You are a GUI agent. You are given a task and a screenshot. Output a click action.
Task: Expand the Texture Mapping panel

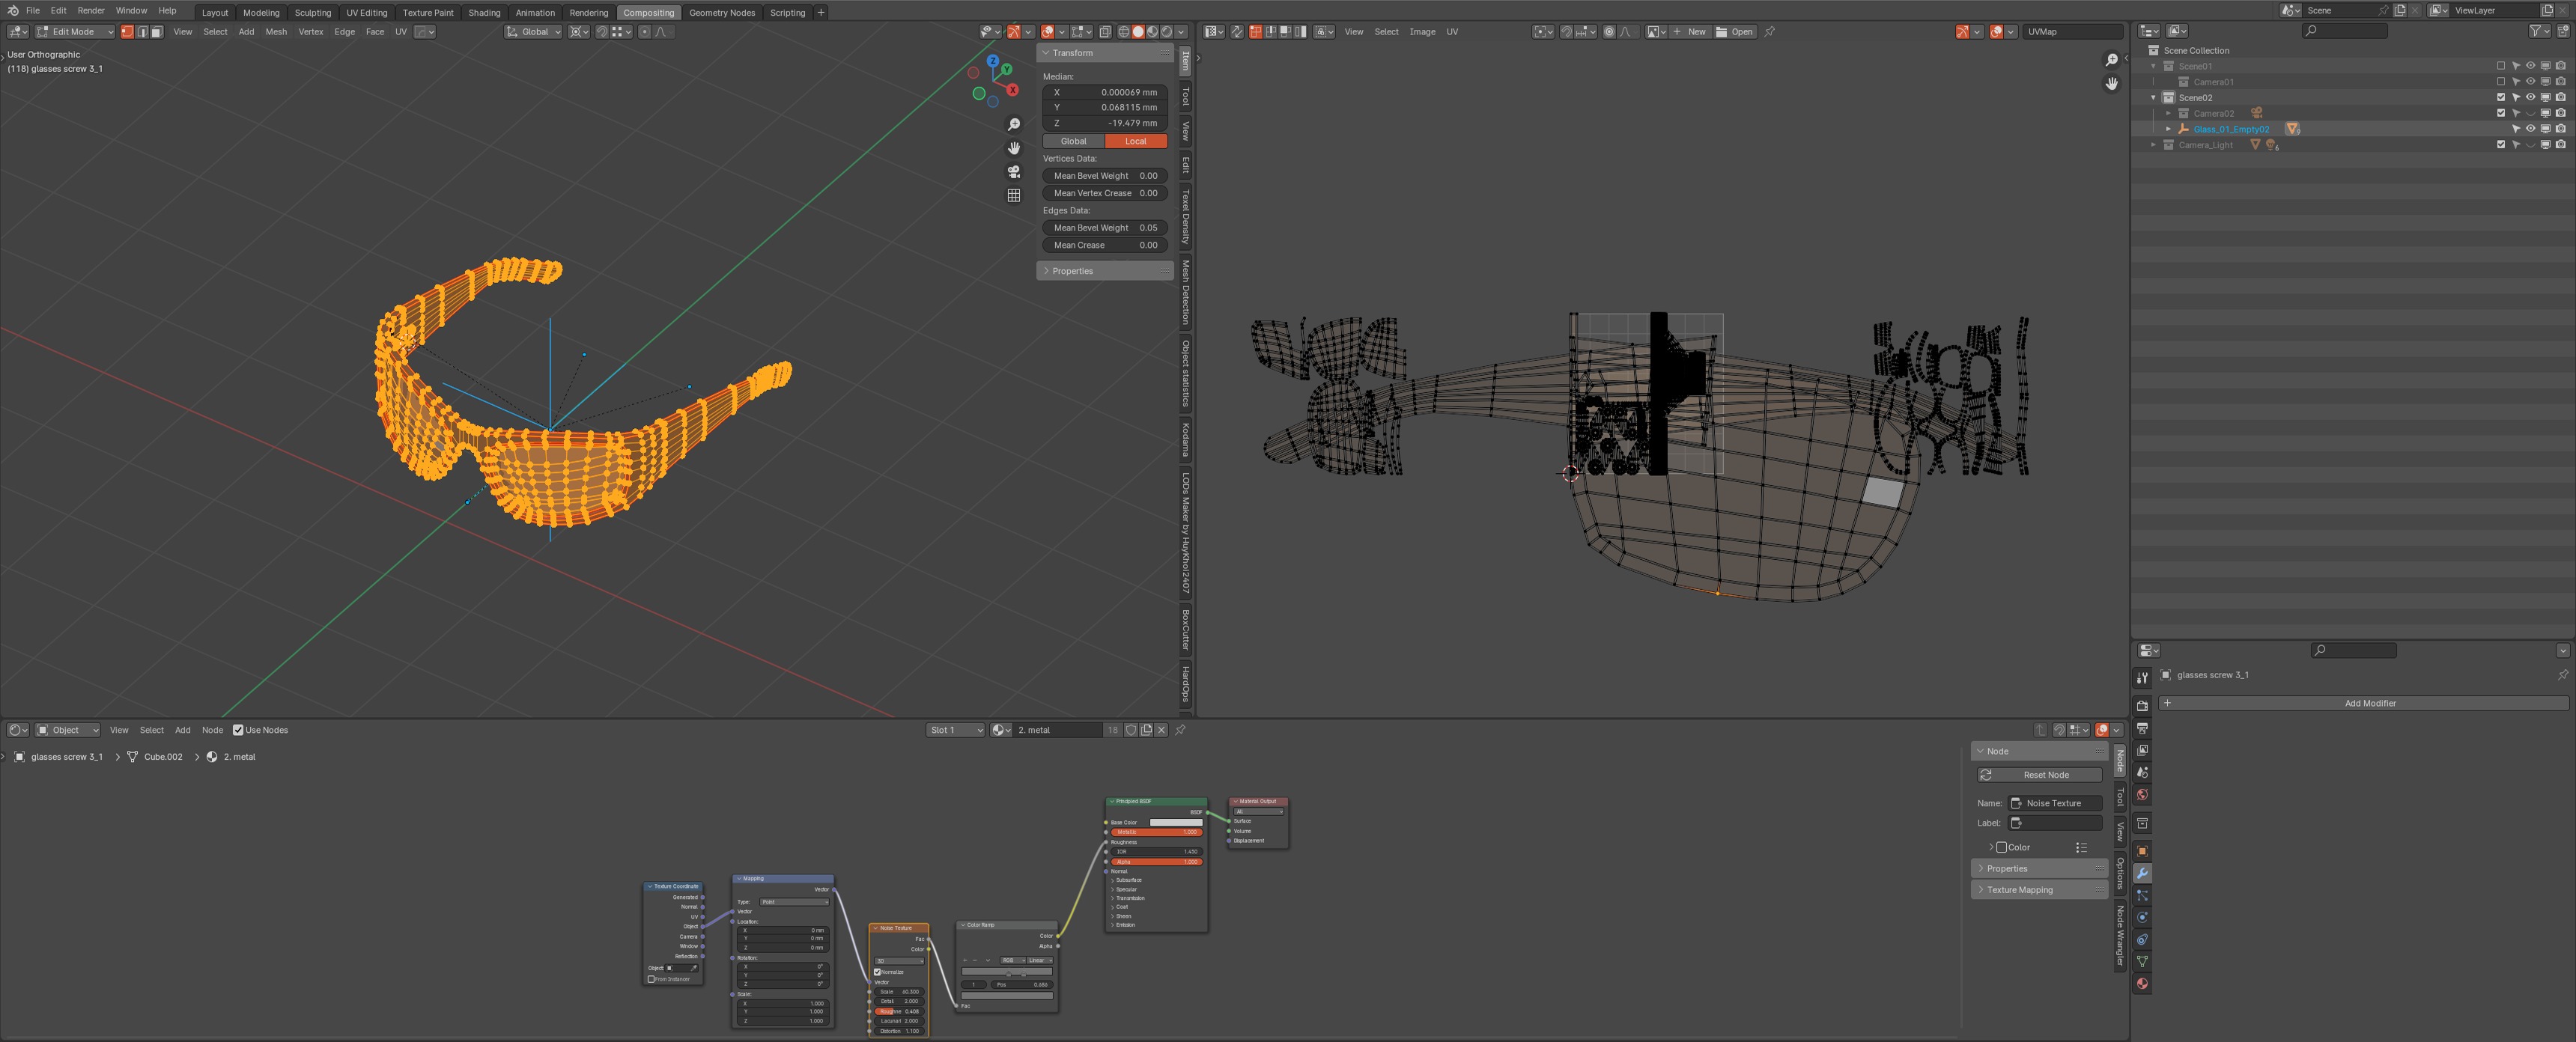coord(2019,890)
